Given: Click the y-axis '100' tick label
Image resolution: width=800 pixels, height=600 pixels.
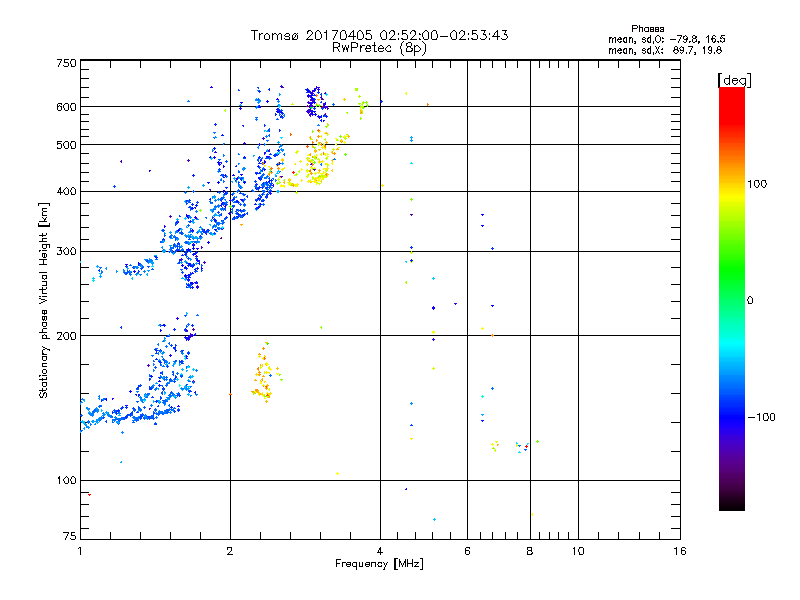Looking at the screenshot, I should (66, 480).
